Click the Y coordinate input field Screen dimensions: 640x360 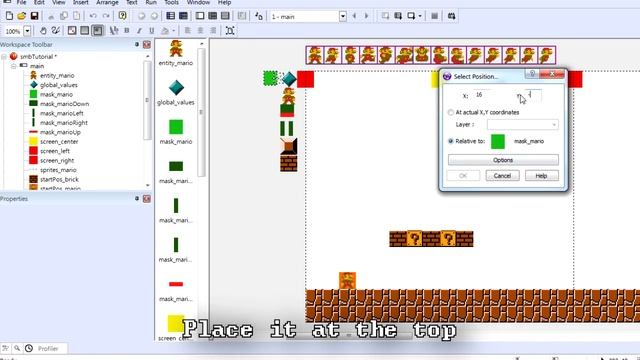click(x=533, y=95)
